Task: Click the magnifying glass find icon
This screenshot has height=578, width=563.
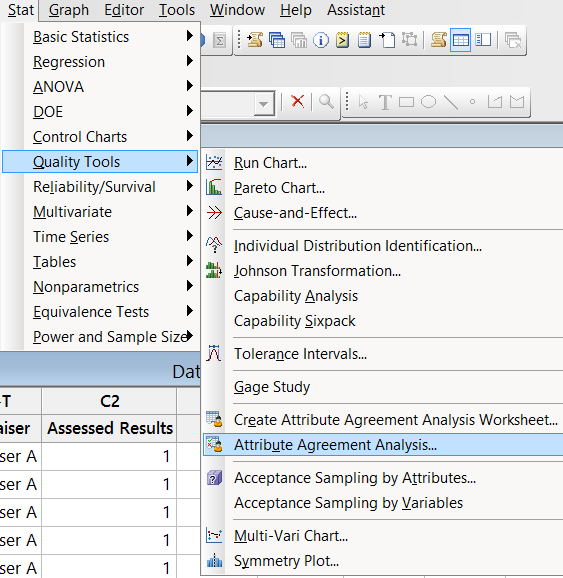Action: tap(326, 101)
